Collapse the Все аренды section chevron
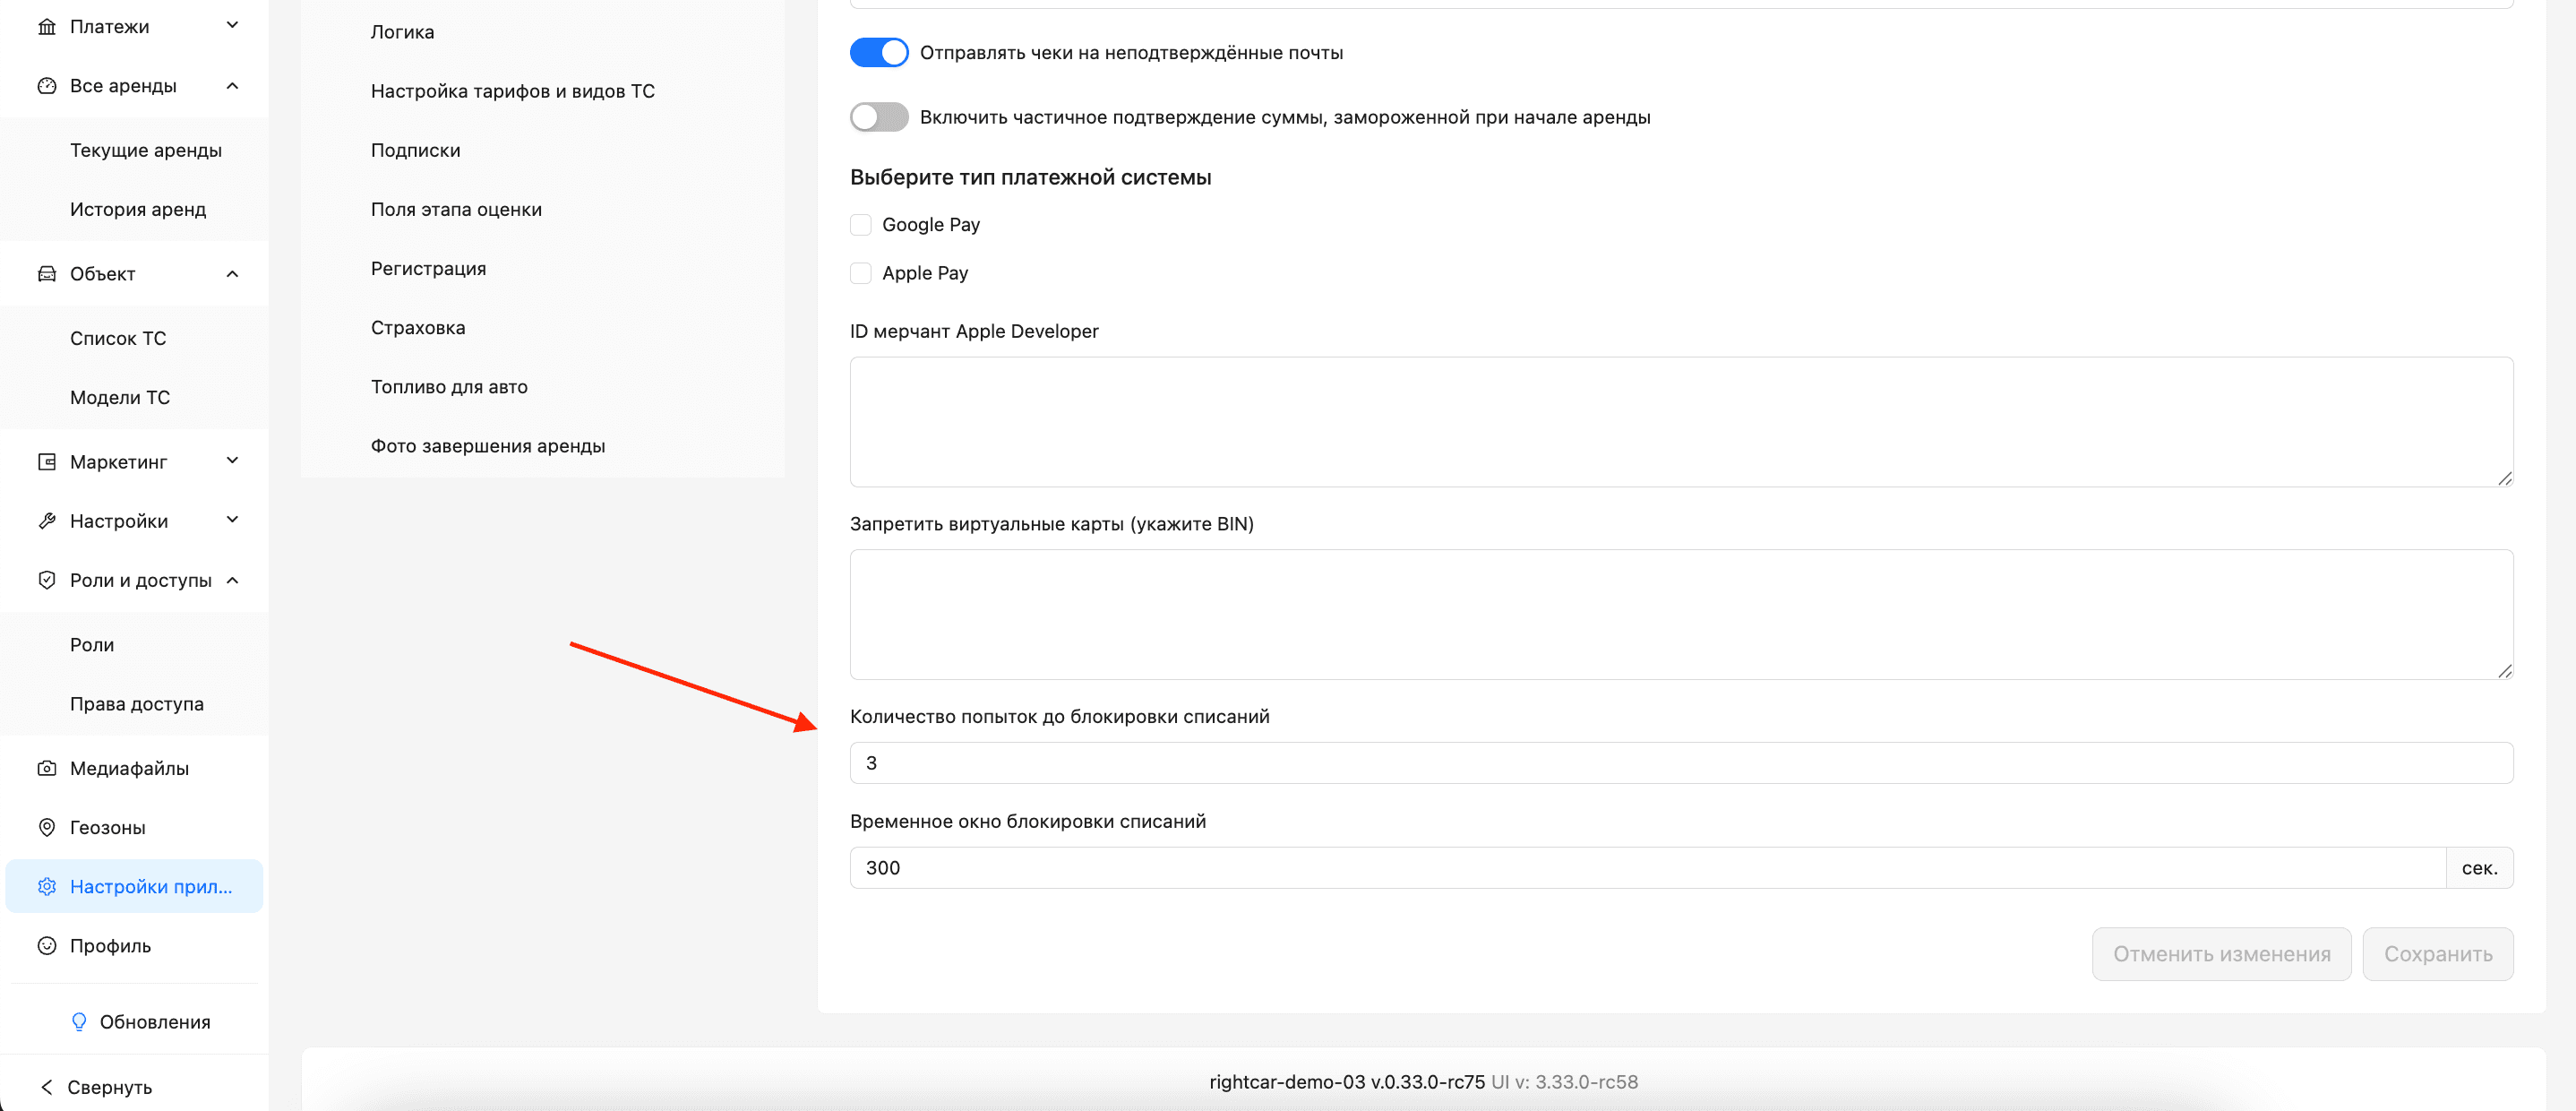The image size is (2576, 1111). coord(232,86)
